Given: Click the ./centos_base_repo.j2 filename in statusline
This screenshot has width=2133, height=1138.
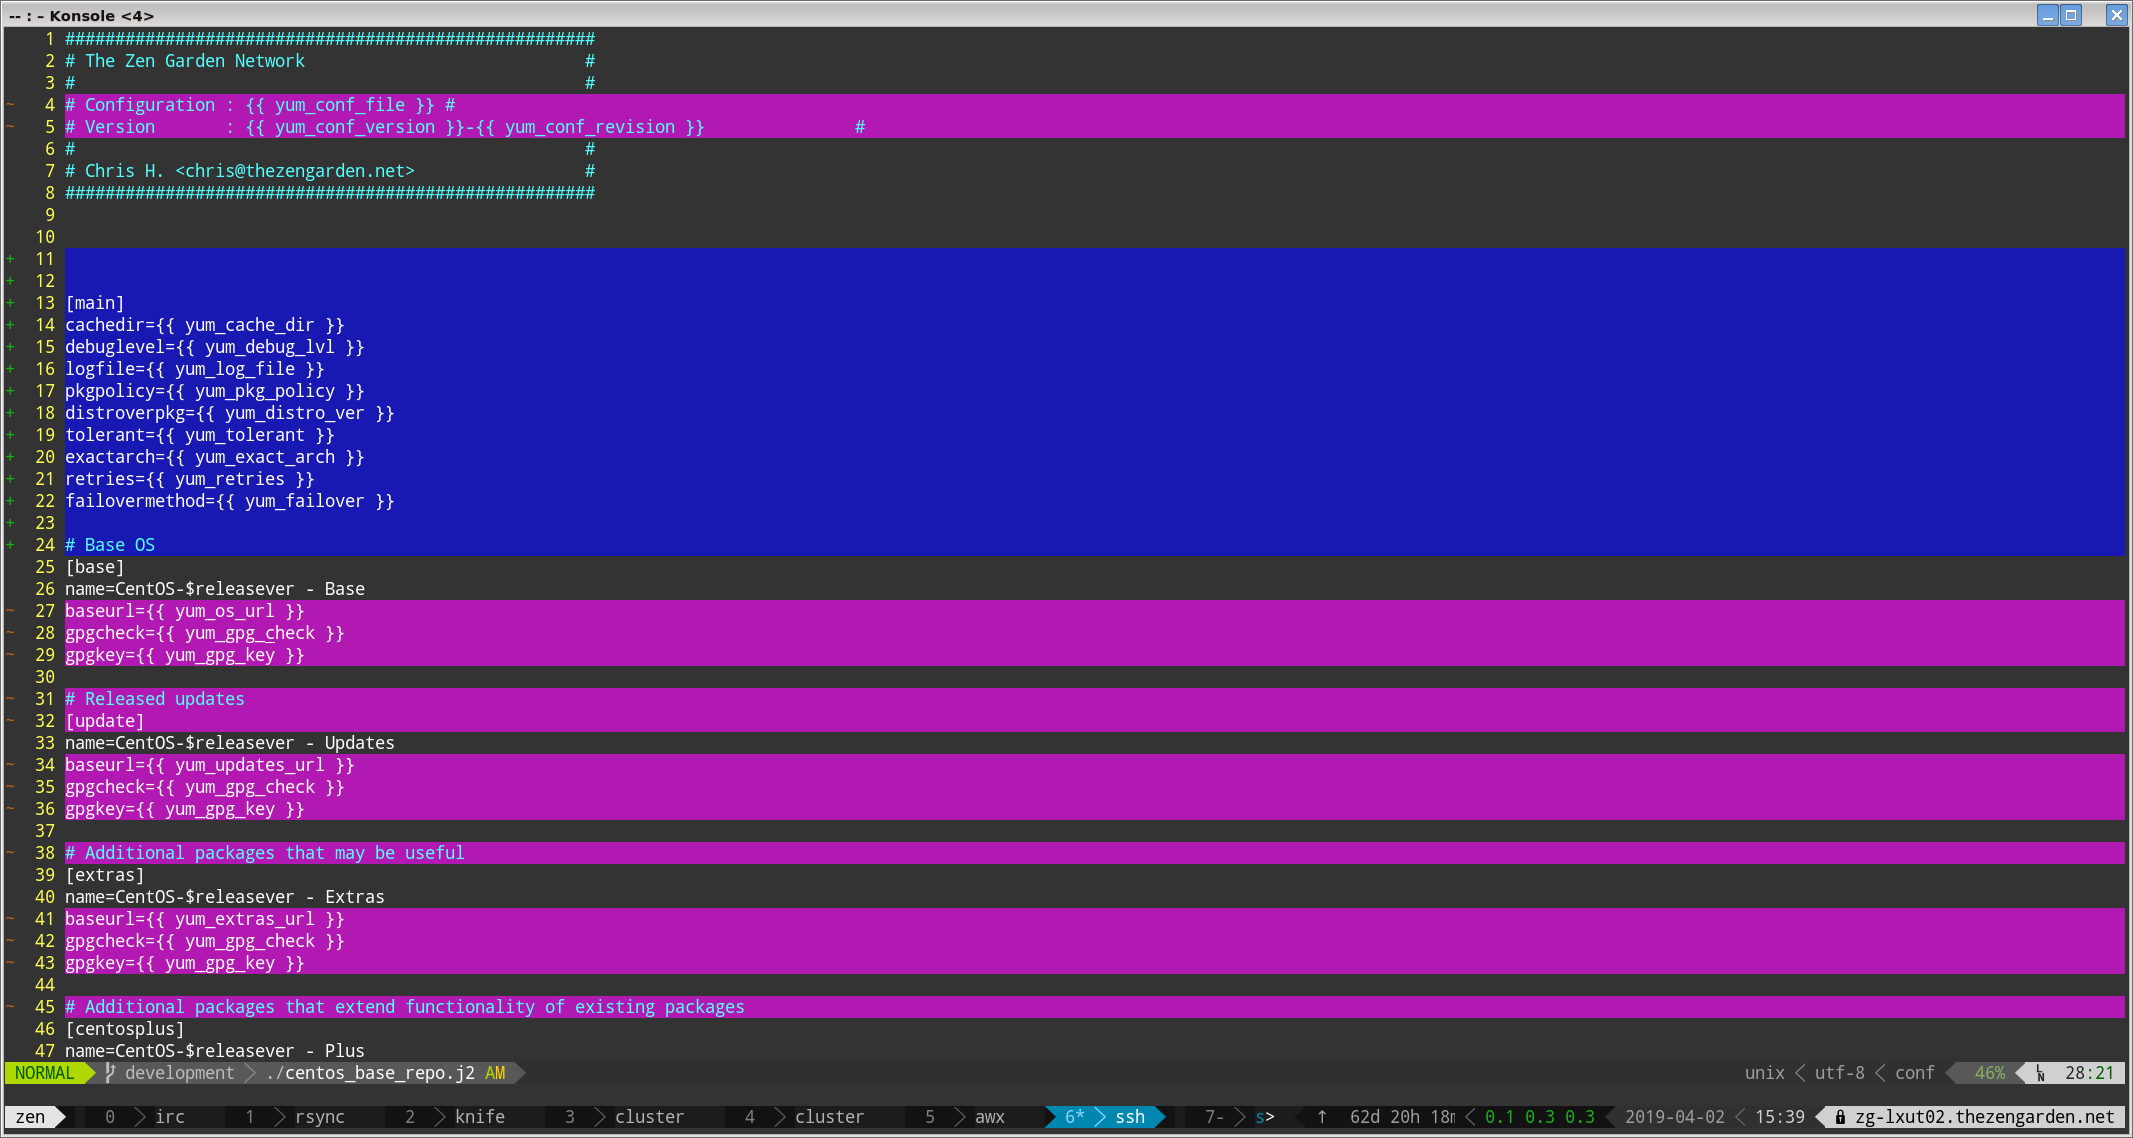Looking at the screenshot, I should [370, 1073].
